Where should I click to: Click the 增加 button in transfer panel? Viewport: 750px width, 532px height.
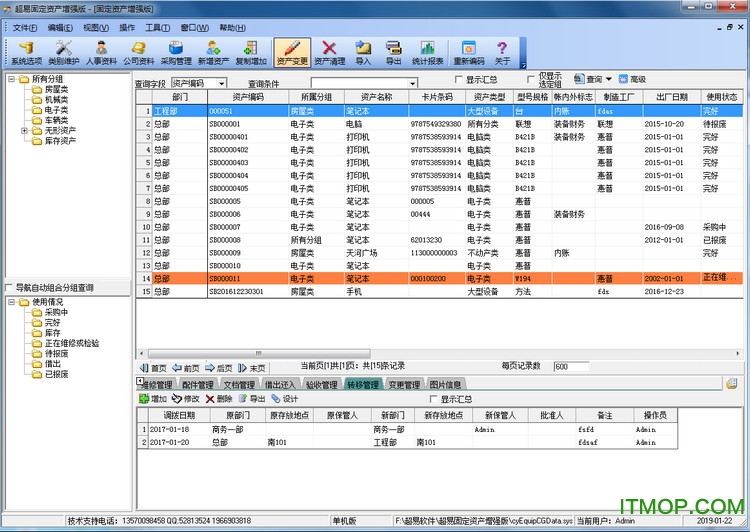(x=152, y=399)
